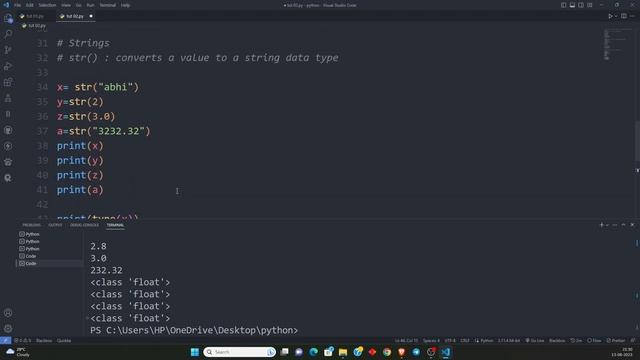Toggle the bottom panel layout button
The width and height of the screenshot is (640, 360).
(572, 5)
